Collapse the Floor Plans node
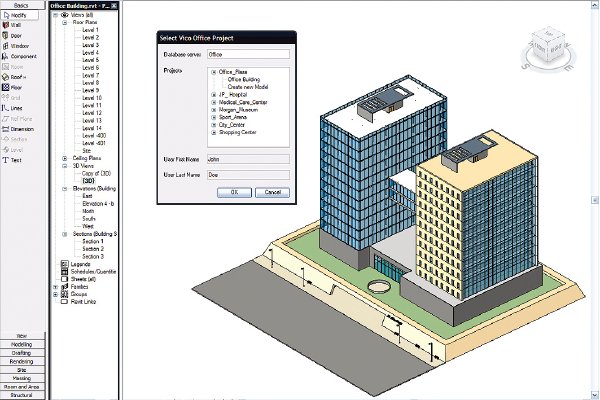This screenshot has height=400, width=600. coord(65,23)
